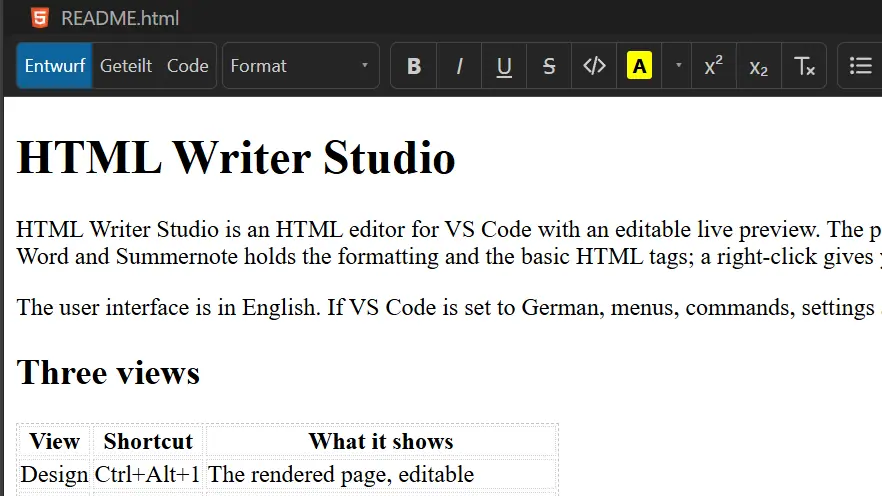Click line beginning 'HTML Writer Studio is'
This screenshot has height=496, width=882.
click(x=449, y=229)
